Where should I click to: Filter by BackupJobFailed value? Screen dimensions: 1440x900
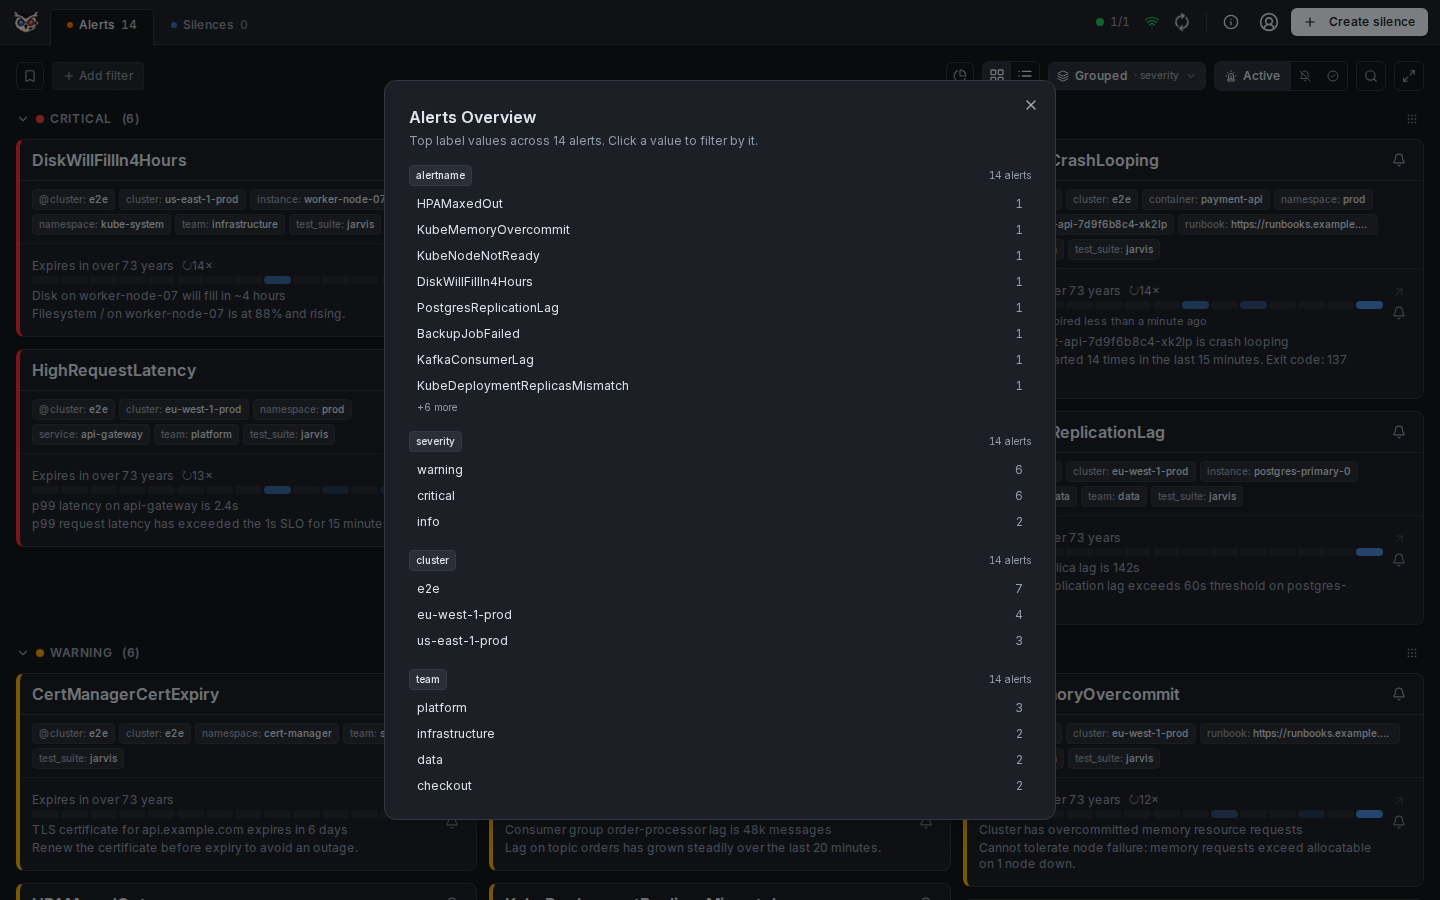(720, 334)
